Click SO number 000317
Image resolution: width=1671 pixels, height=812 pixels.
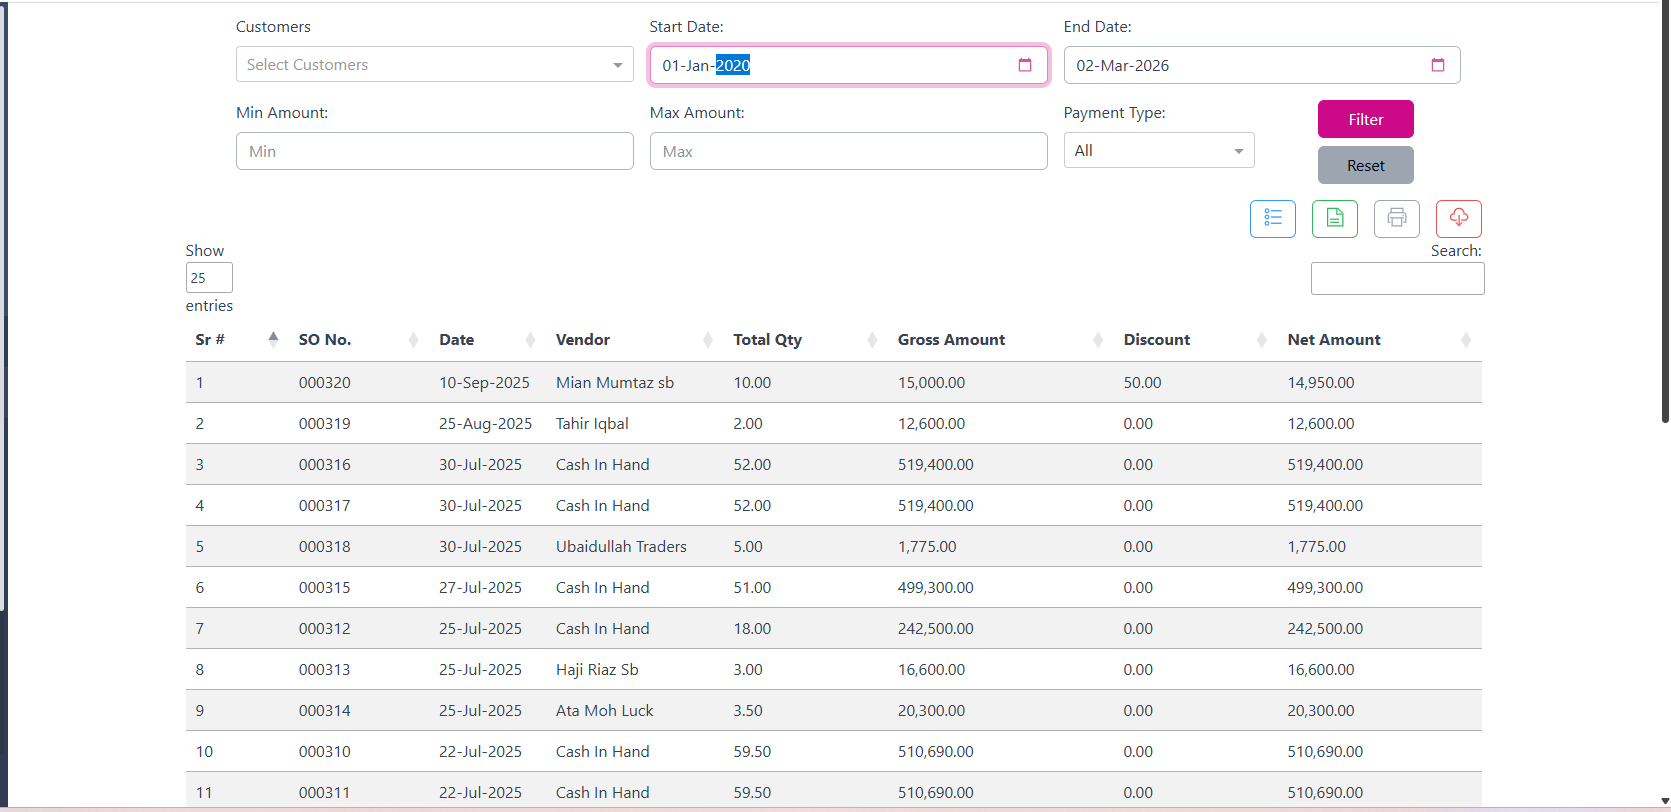324,506
